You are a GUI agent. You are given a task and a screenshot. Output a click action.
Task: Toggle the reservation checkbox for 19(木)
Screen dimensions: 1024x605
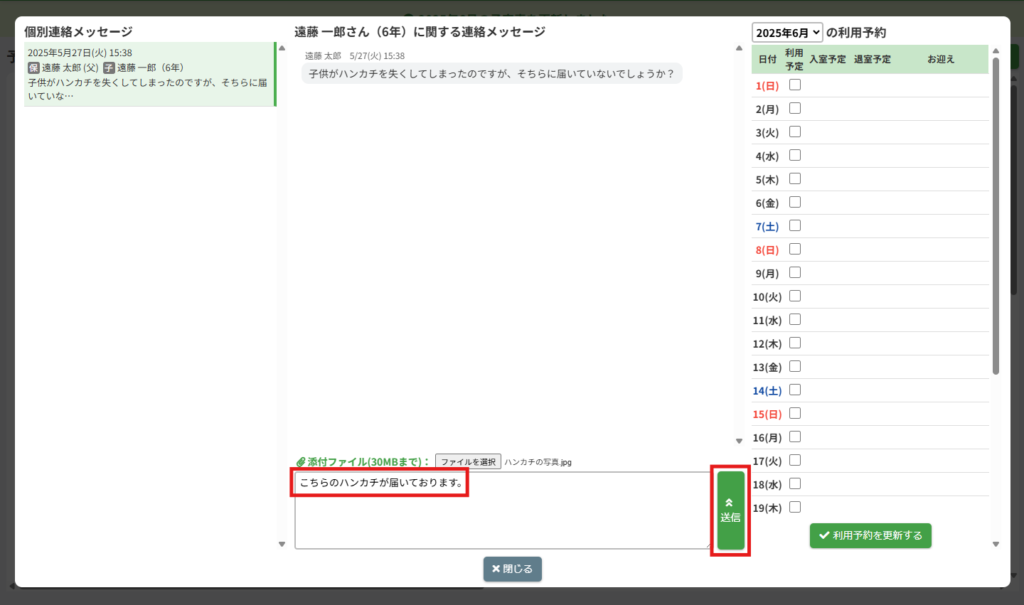pos(795,507)
